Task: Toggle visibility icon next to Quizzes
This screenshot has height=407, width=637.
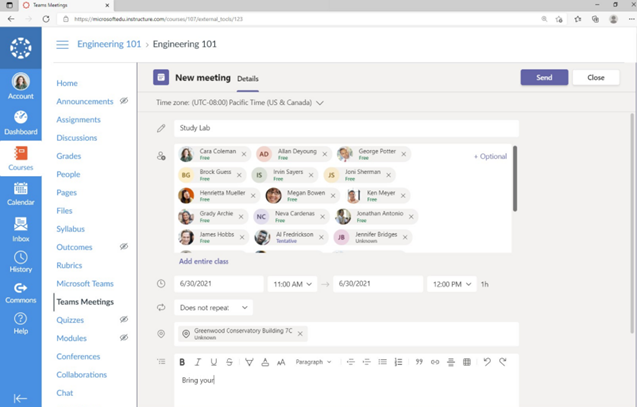Action: tap(124, 320)
